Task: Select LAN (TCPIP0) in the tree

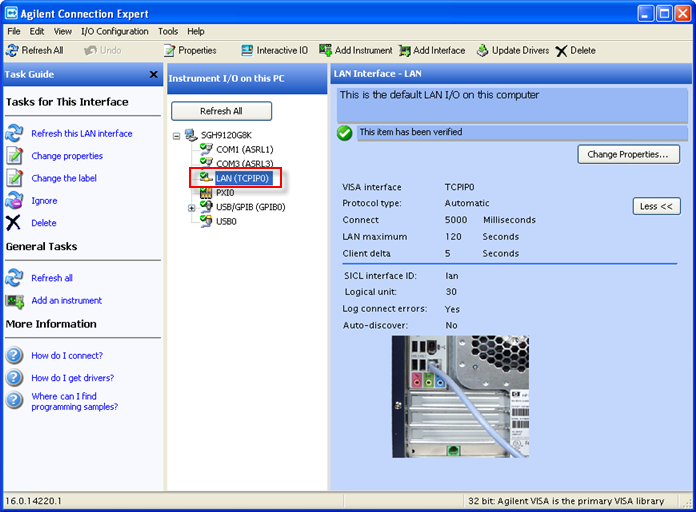Action: [x=242, y=178]
